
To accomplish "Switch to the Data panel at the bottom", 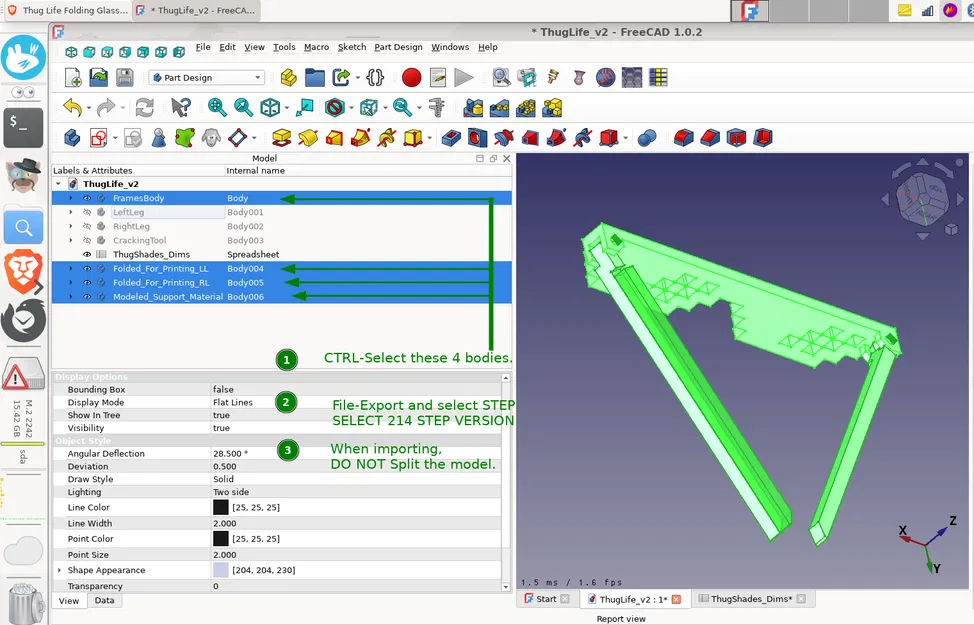I will pyautogui.click(x=104, y=600).
